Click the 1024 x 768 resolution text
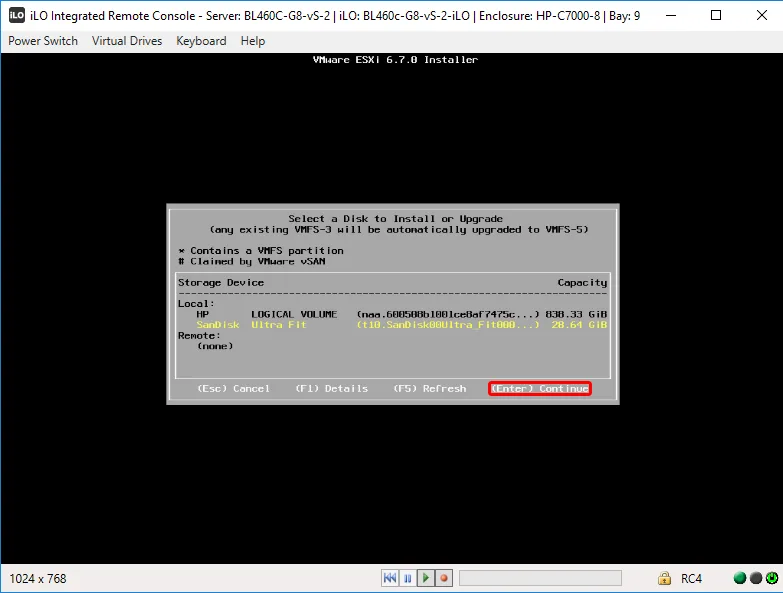783x593 pixels. 38,579
